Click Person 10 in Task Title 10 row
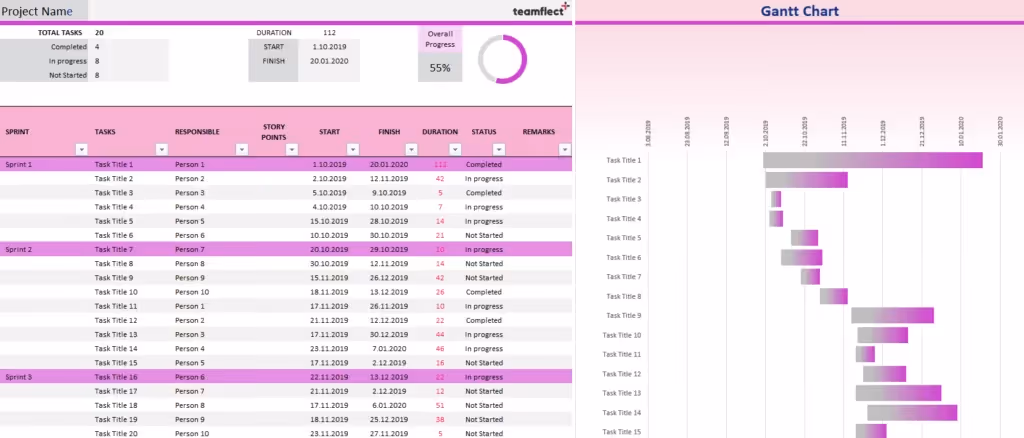This screenshot has height=438, width=1024. coord(192,292)
